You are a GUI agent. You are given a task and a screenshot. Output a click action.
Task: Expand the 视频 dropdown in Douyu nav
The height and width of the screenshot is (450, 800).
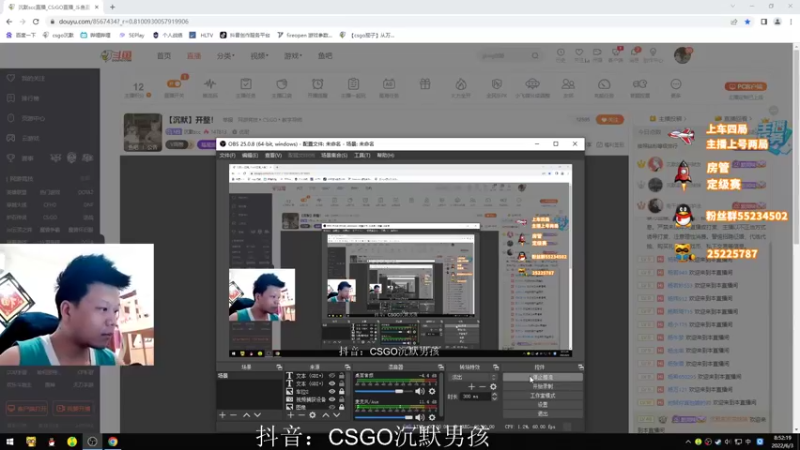259,56
